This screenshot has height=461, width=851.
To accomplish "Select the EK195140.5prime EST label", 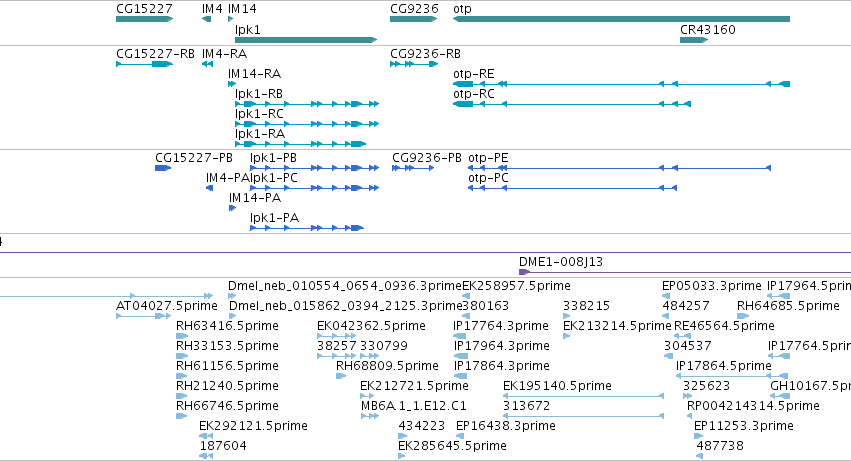I will coord(557,386).
